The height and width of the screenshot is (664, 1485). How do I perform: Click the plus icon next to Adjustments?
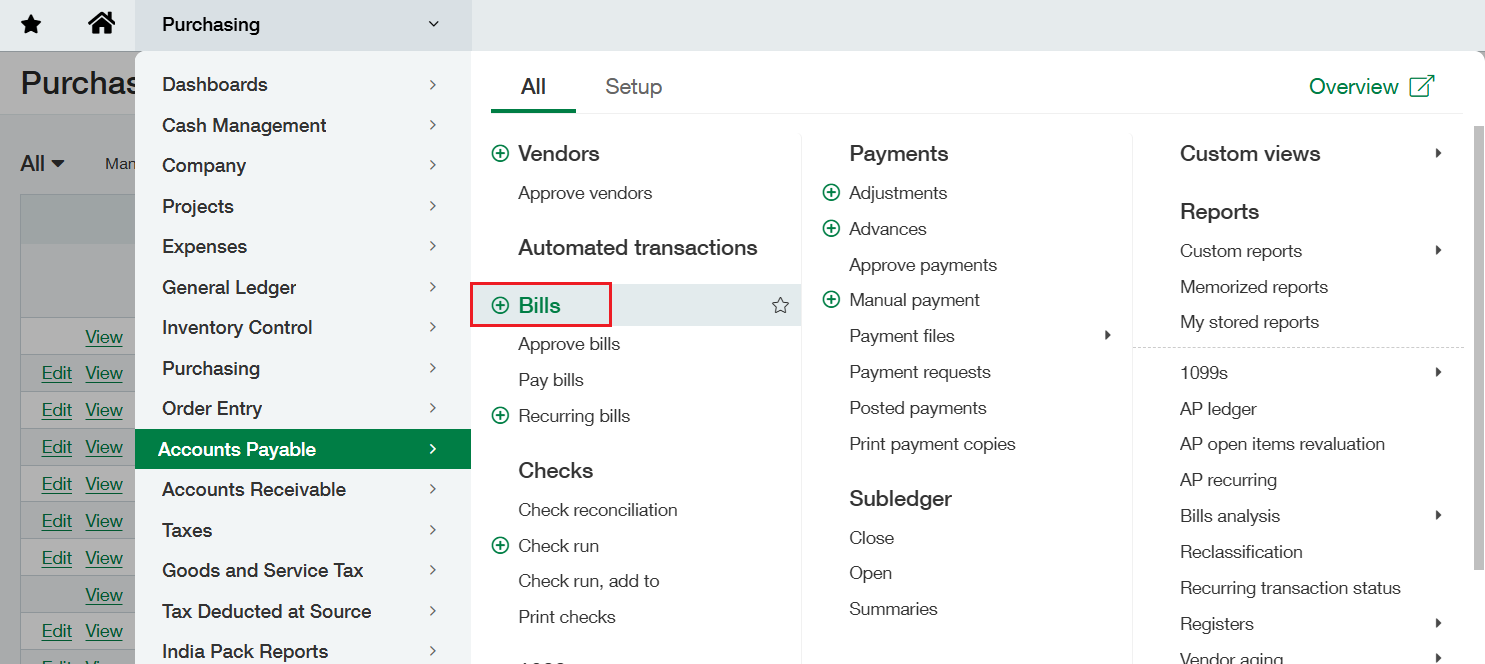pyautogui.click(x=831, y=192)
